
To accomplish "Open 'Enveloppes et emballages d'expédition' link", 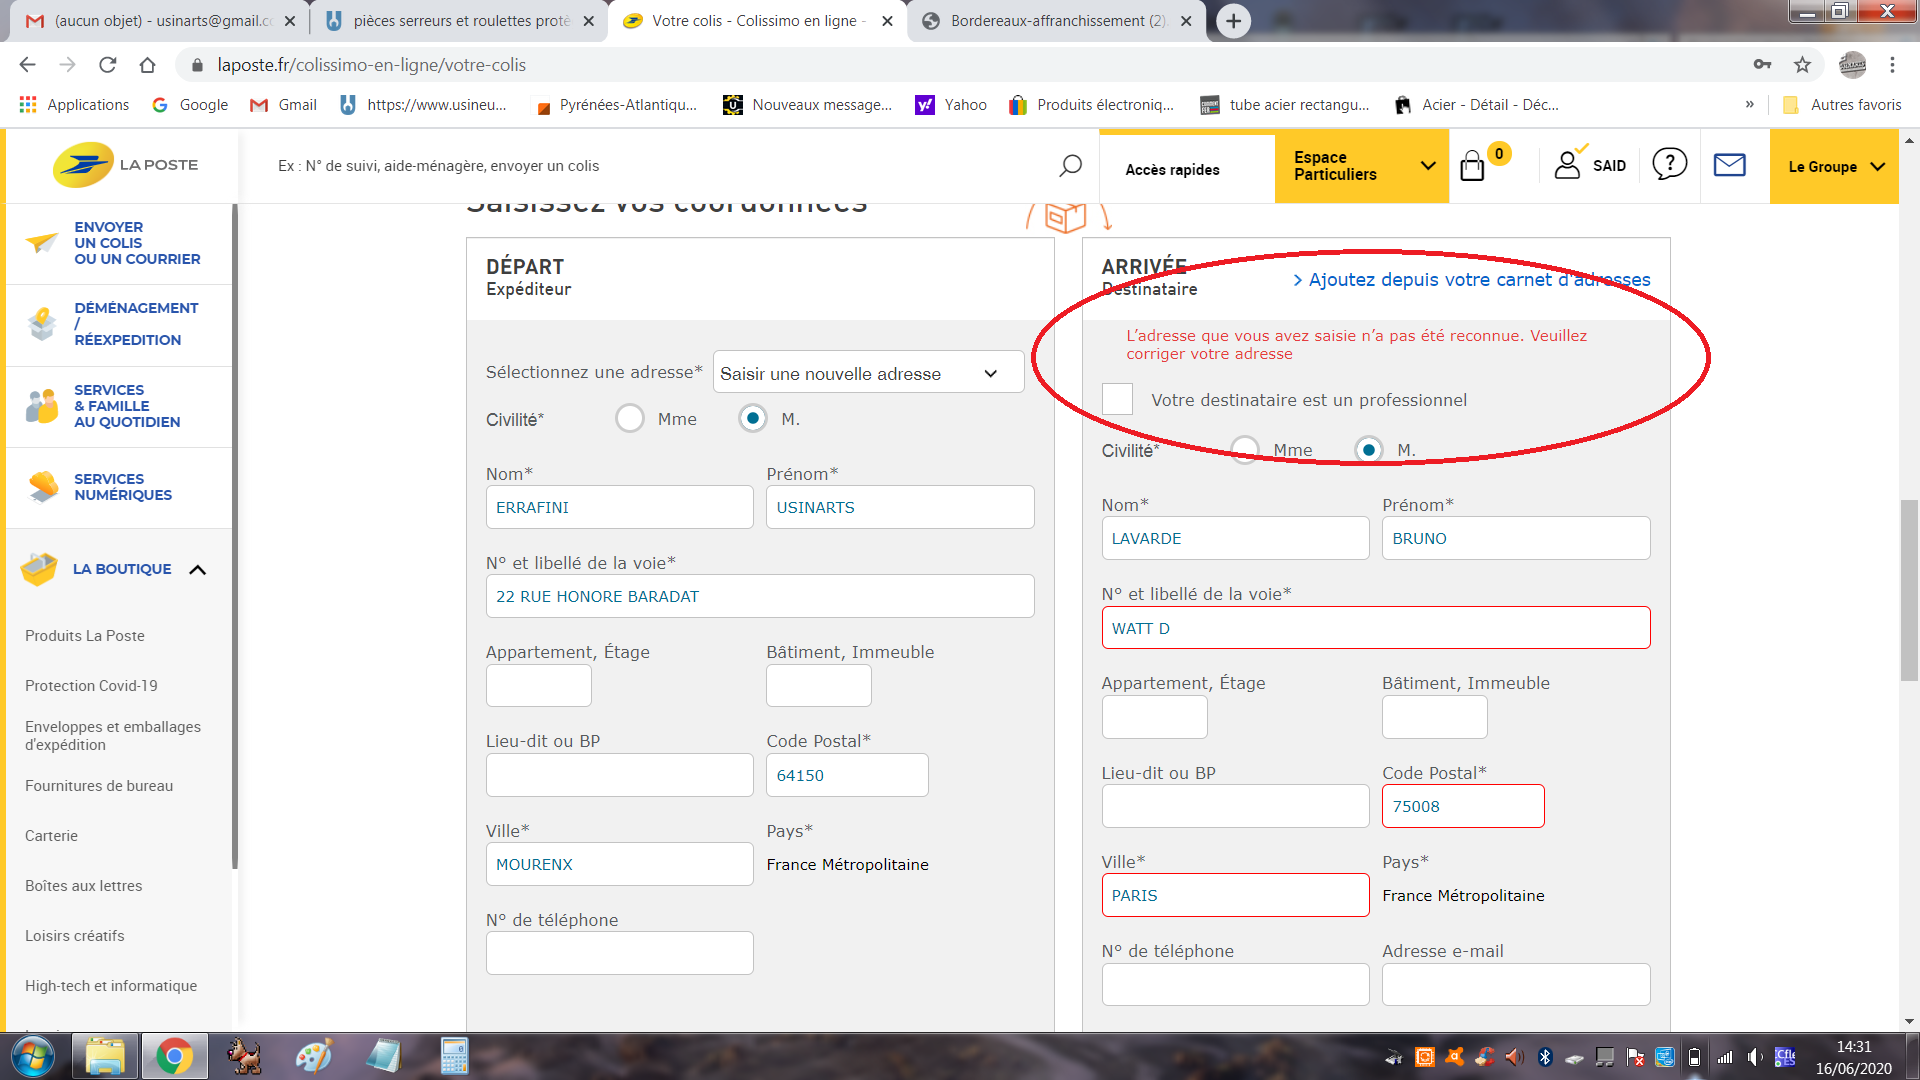I will pyautogui.click(x=113, y=736).
